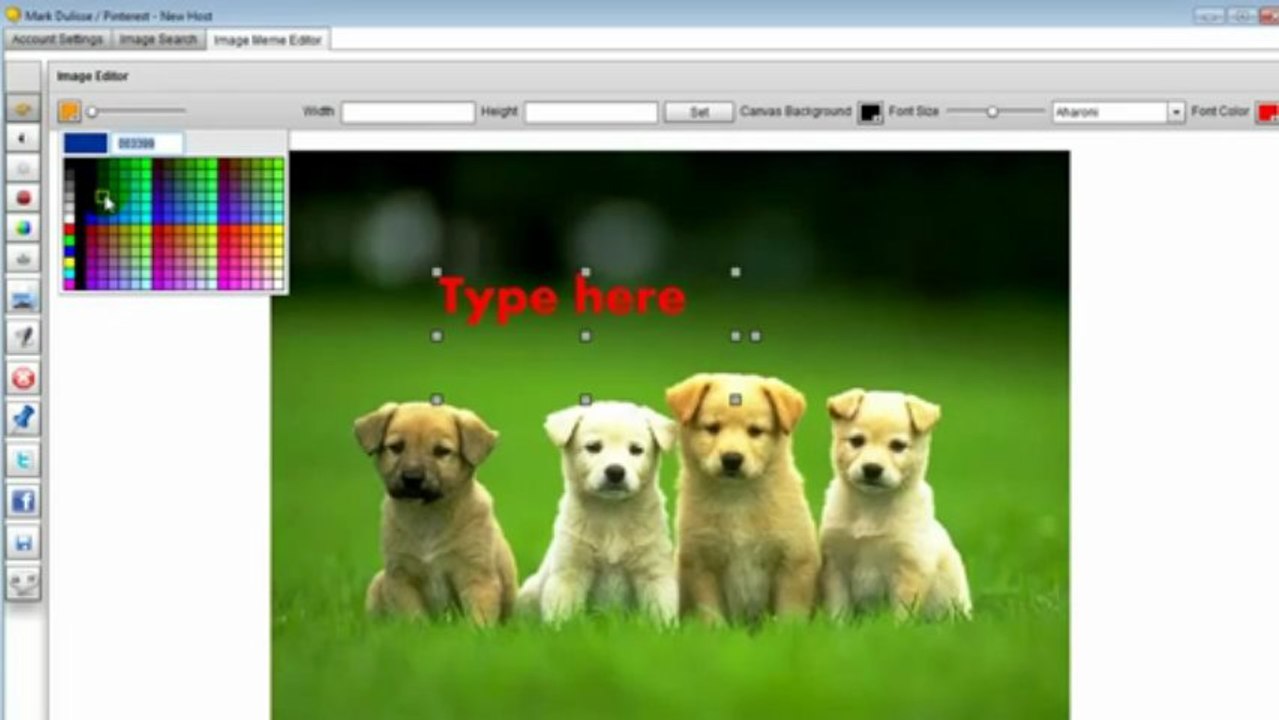Screen dimensions: 1279x720
Task: Click into the Height input field
Action: 591,112
